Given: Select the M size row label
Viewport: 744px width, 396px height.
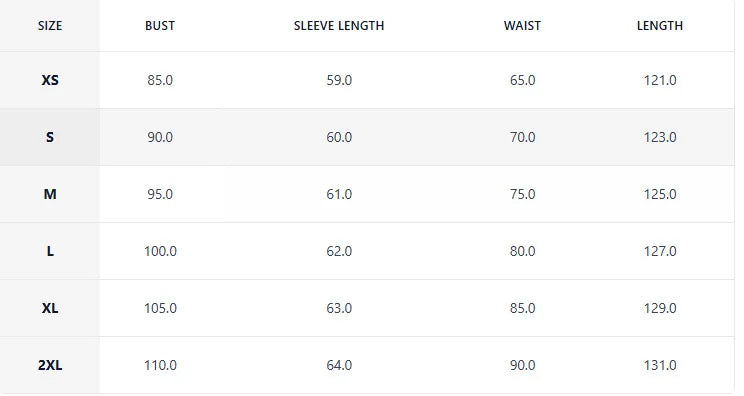Looking at the screenshot, I should pyautogui.click(x=50, y=194).
